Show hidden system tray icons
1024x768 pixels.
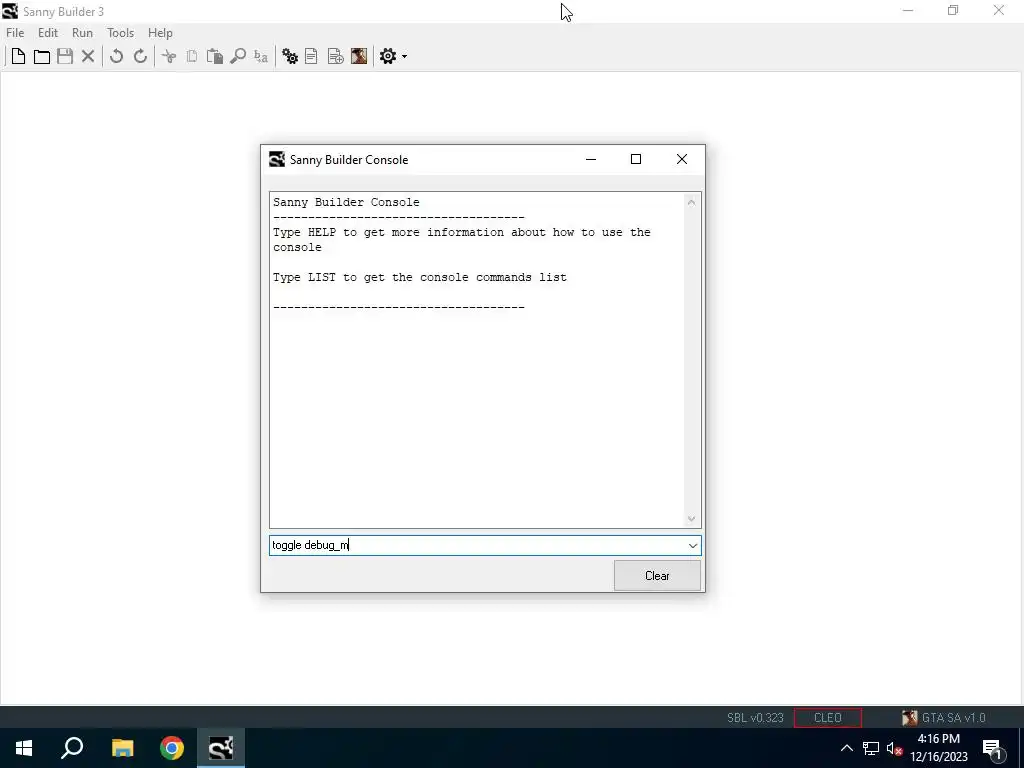(x=846, y=748)
